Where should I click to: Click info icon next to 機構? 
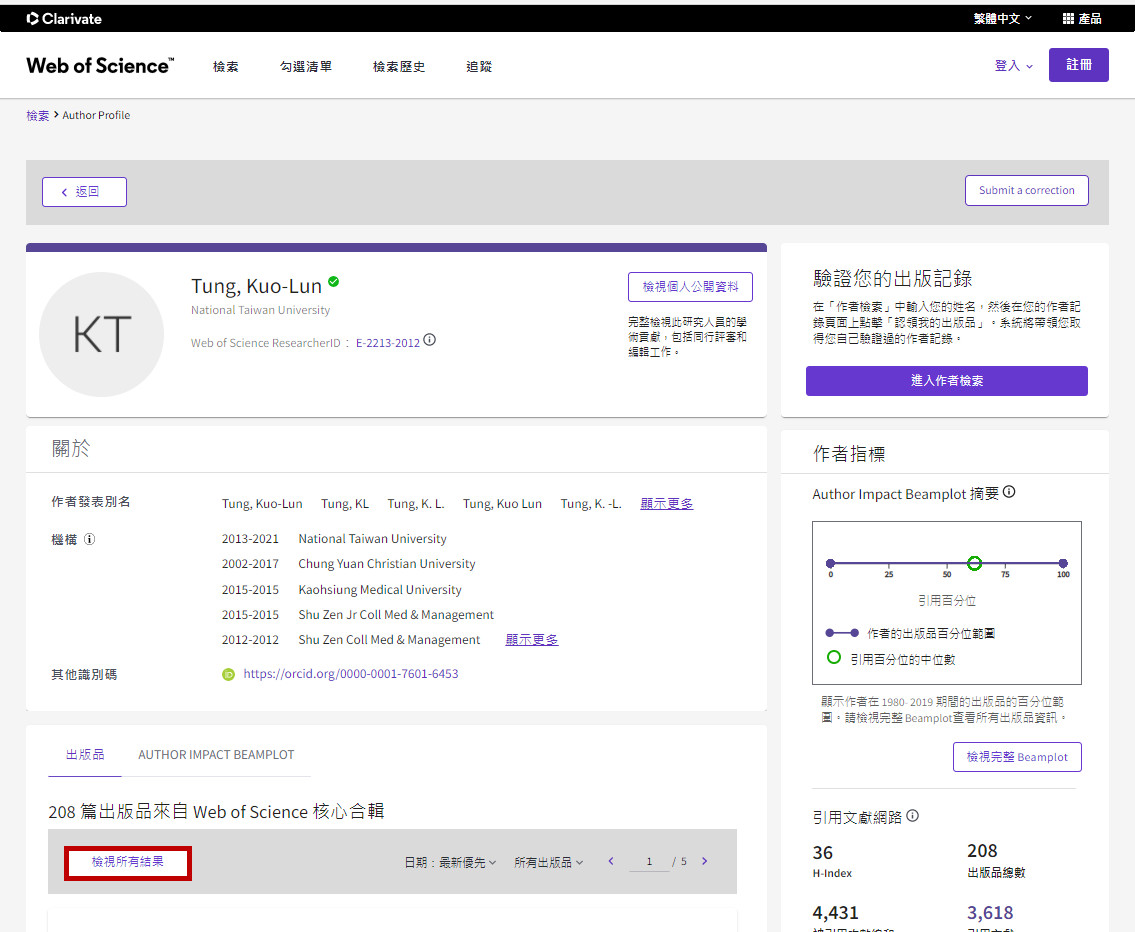(x=90, y=539)
